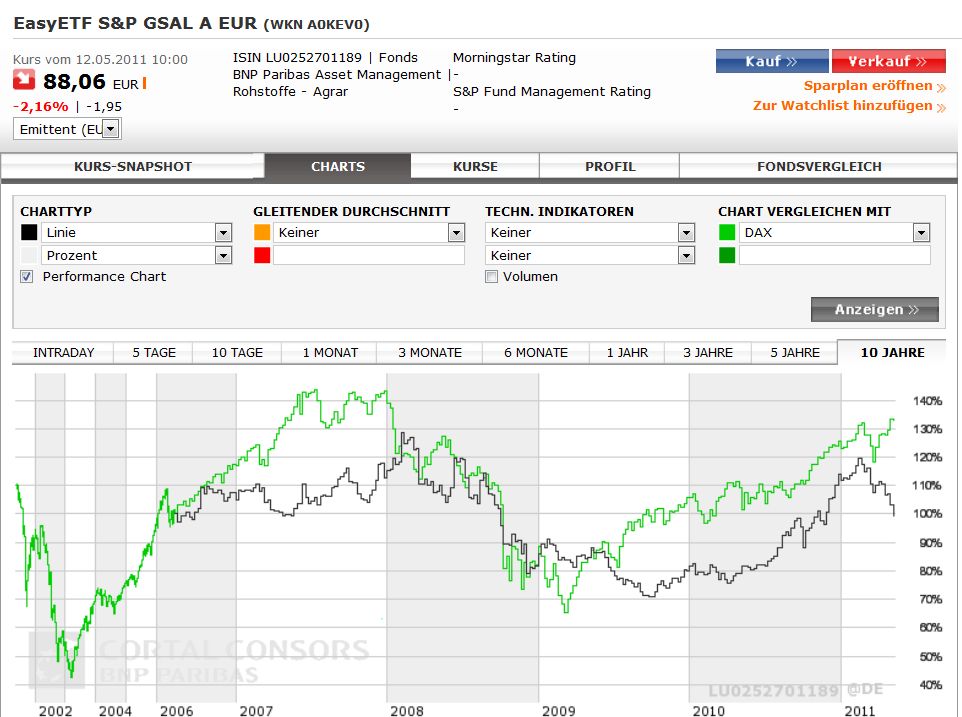This screenshot has width=962, height=717.
Task: Click the price 88,06 value
Action: click(74, 82)
